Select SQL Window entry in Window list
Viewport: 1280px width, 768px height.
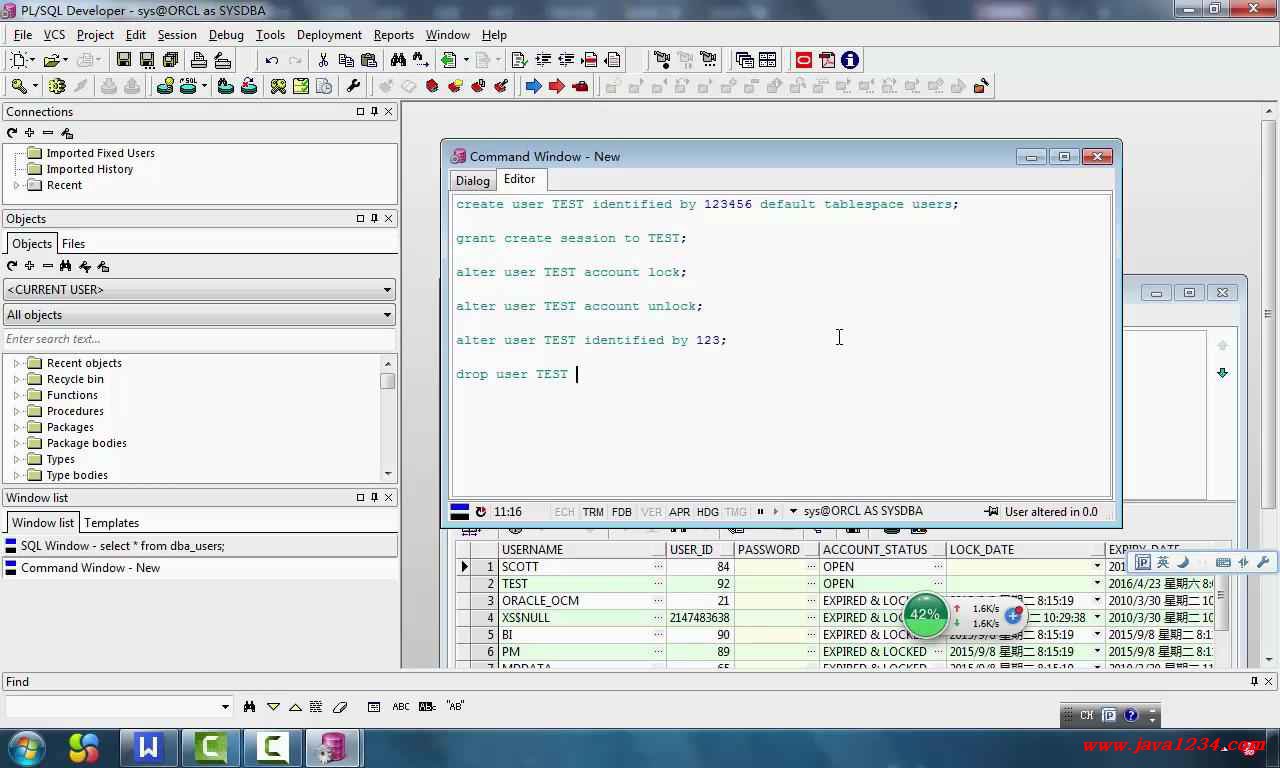click(x=200, y=546)
